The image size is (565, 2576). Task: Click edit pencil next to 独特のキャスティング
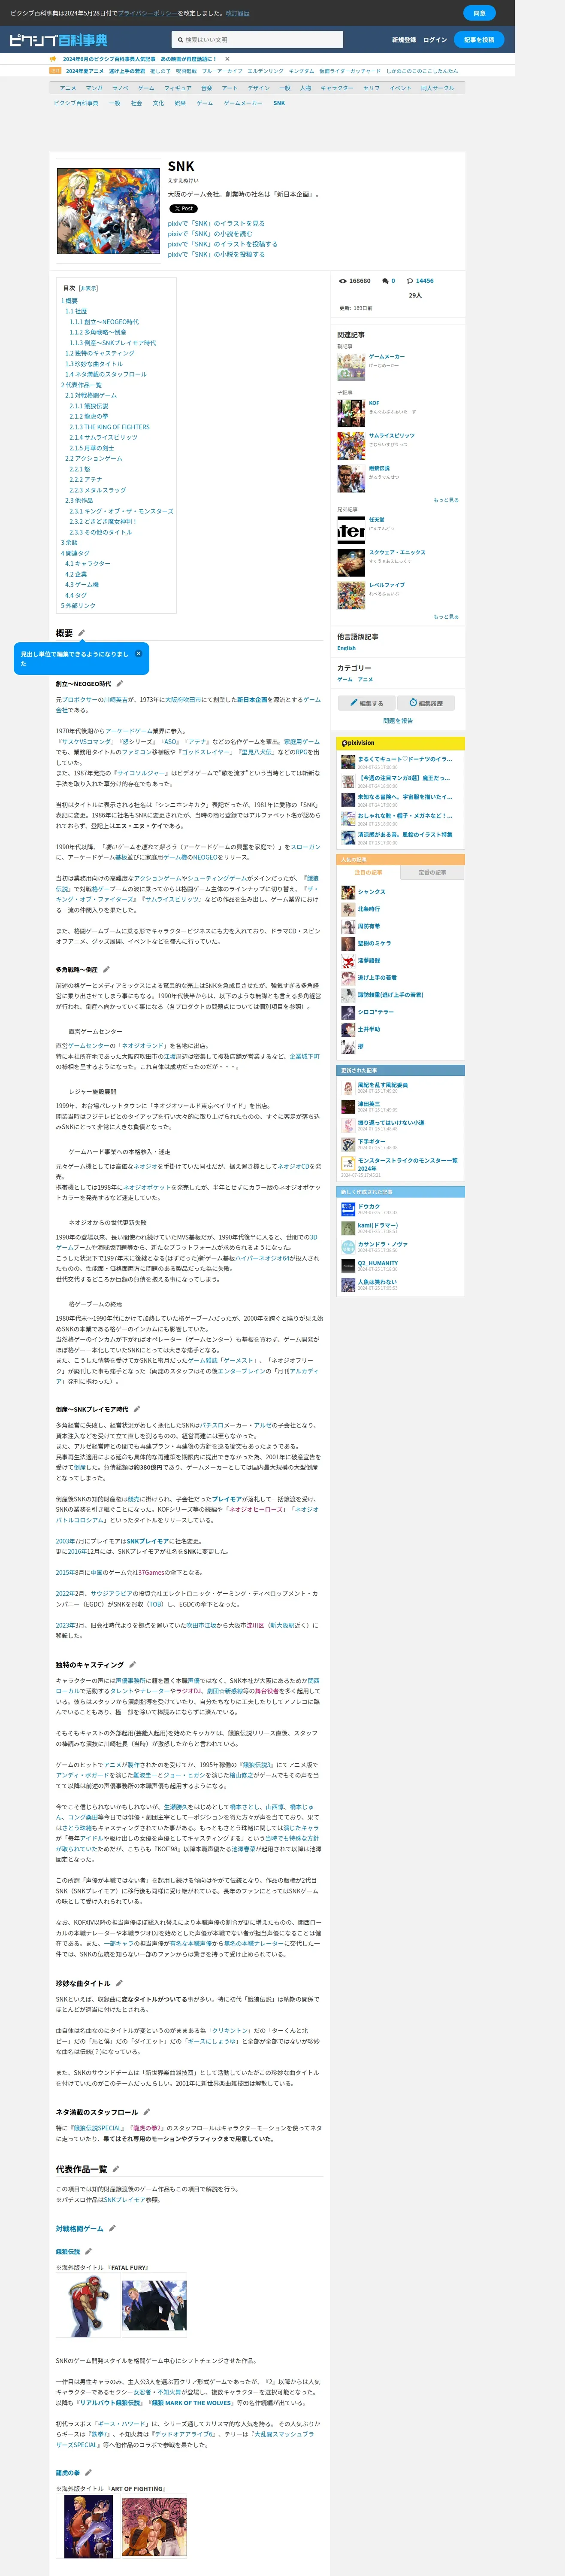click(x=133, y=1665)
